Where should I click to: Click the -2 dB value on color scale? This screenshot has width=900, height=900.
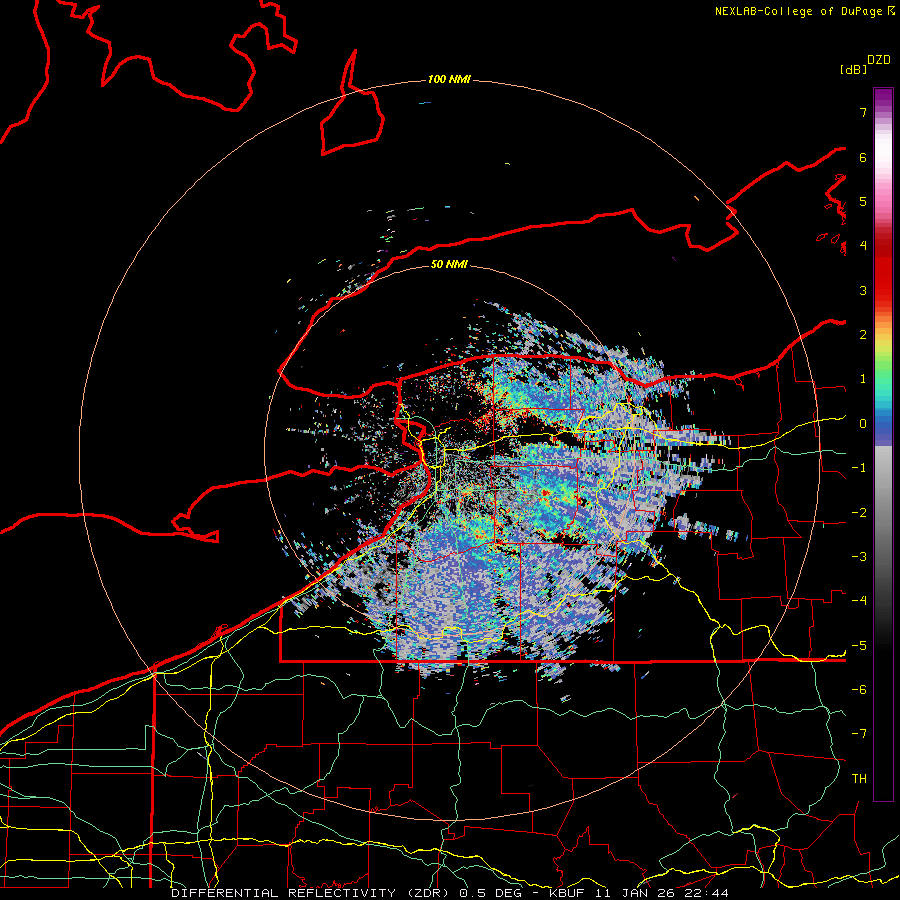coord(859,513)
